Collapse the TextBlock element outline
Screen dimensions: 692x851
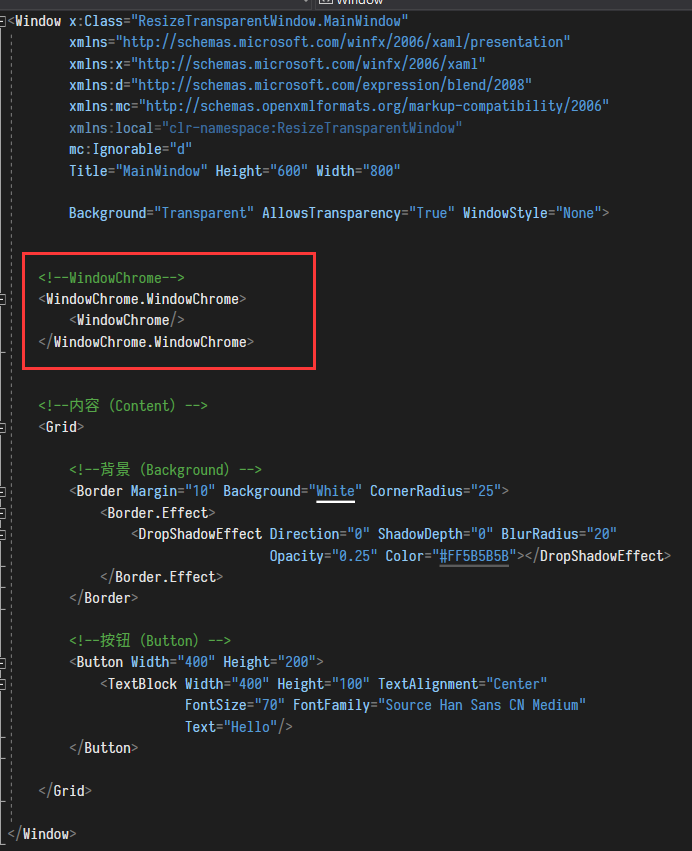pos(2,684)
